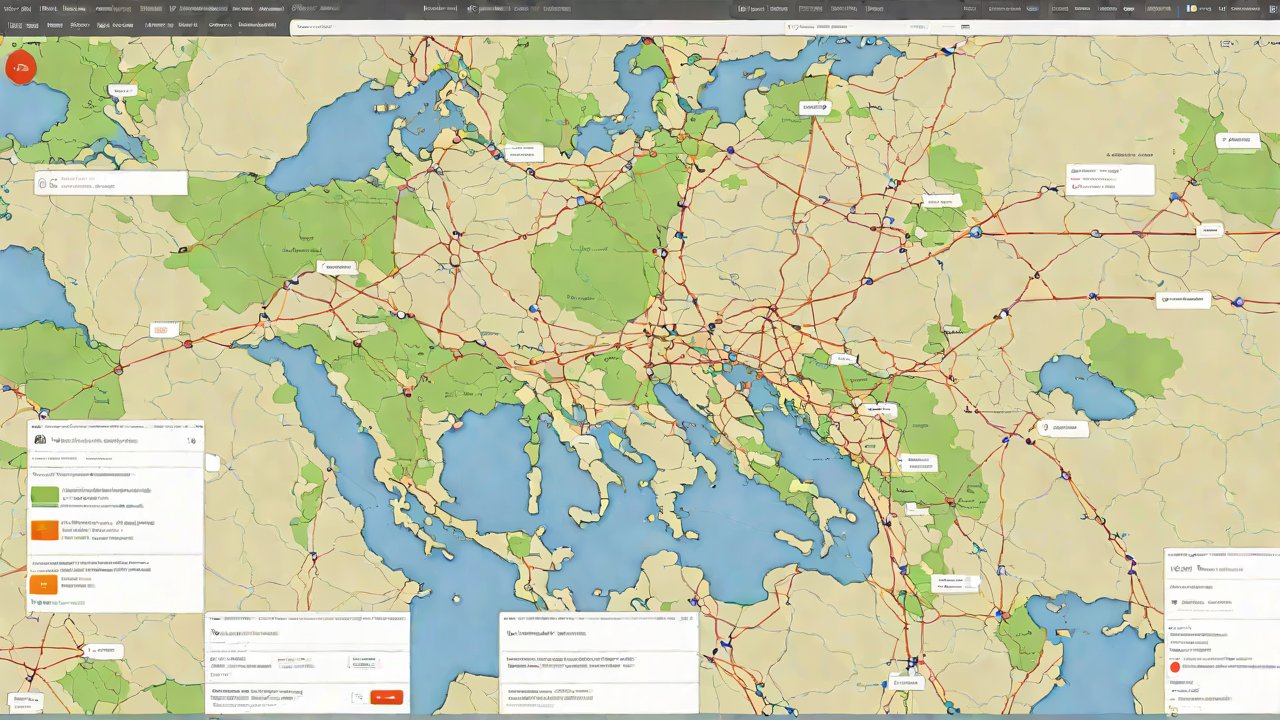Click the small white square beside the left panel
The image size is (1280, 720).
pyautogui.click(x=212, y=462)
